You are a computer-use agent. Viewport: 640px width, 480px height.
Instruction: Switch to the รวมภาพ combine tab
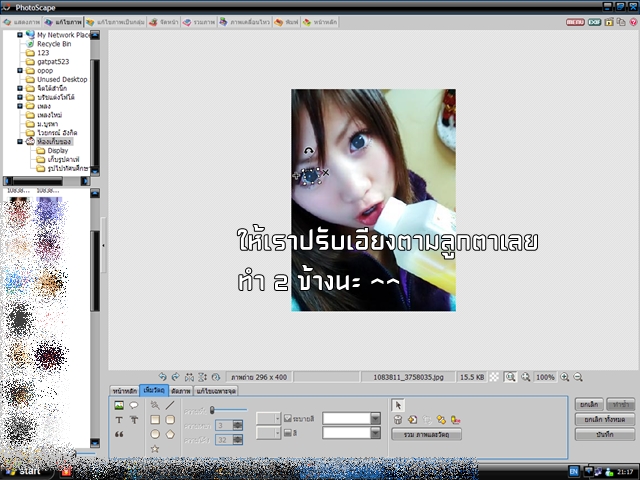click(199, 22)
